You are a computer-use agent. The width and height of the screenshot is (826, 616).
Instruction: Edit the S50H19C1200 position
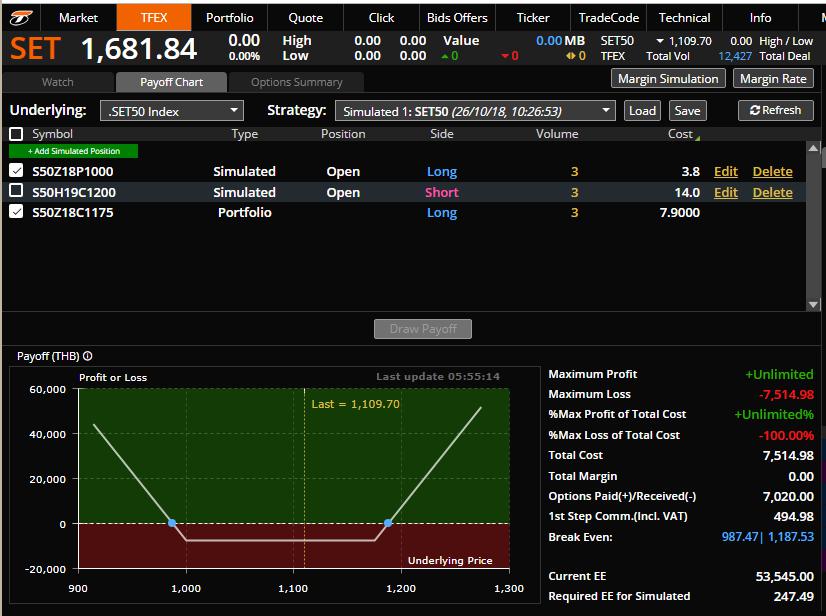(x=725, y=192)
